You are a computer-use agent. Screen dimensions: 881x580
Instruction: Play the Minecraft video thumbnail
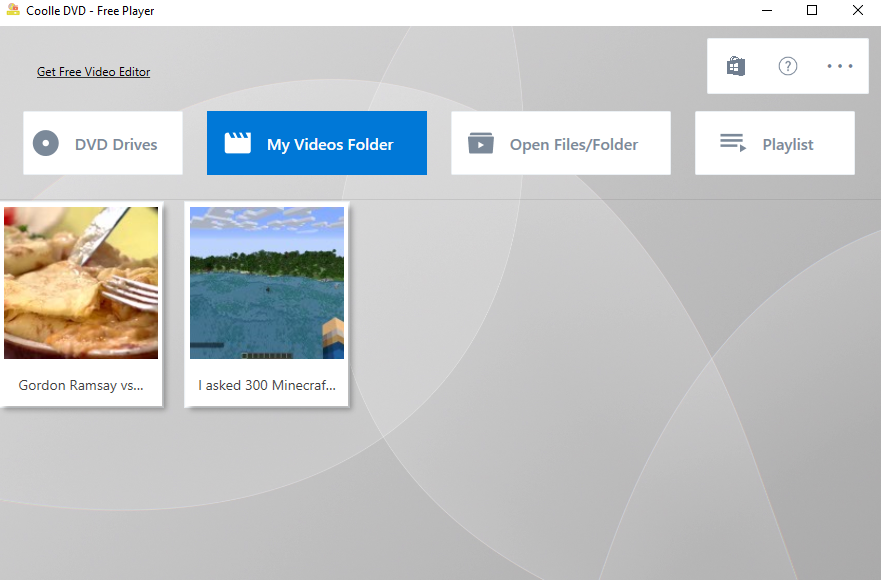[x=267, y=282]
